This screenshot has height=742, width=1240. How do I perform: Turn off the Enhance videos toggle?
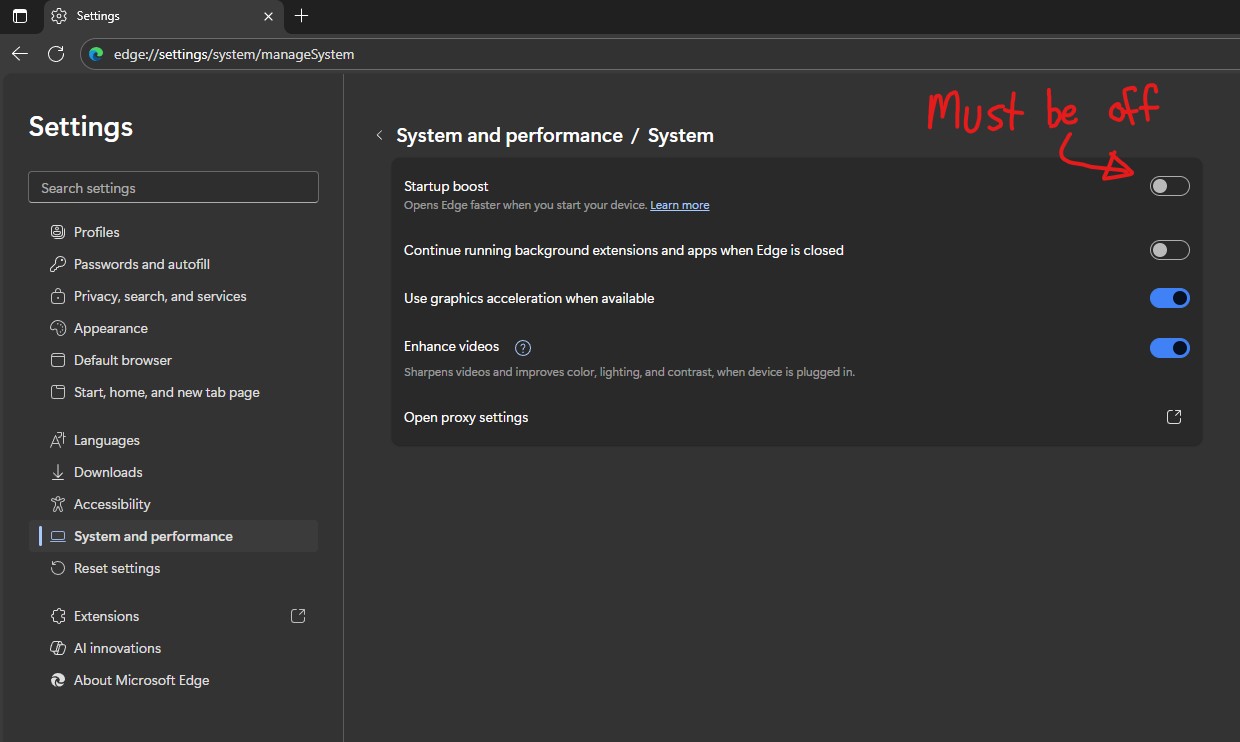(x=1169, y=348)
